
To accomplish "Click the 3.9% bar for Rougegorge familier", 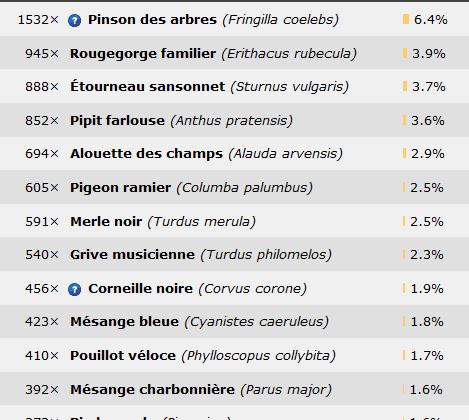I will point(405,54).
